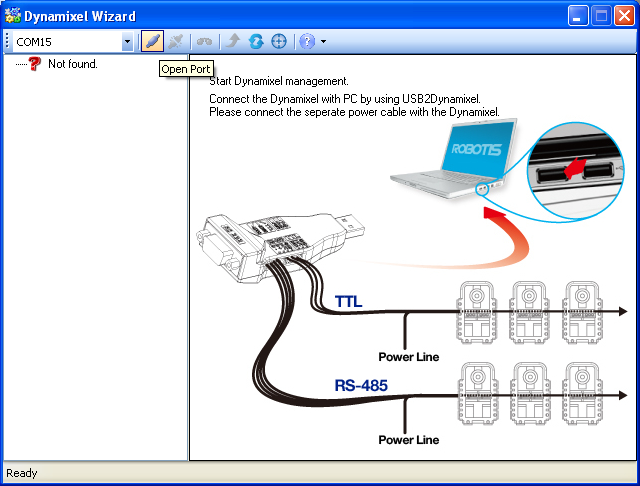The width and height of the screenshot is (640, 486).
Task: Click the blue question mark help icon
Action: click(307, 41)
